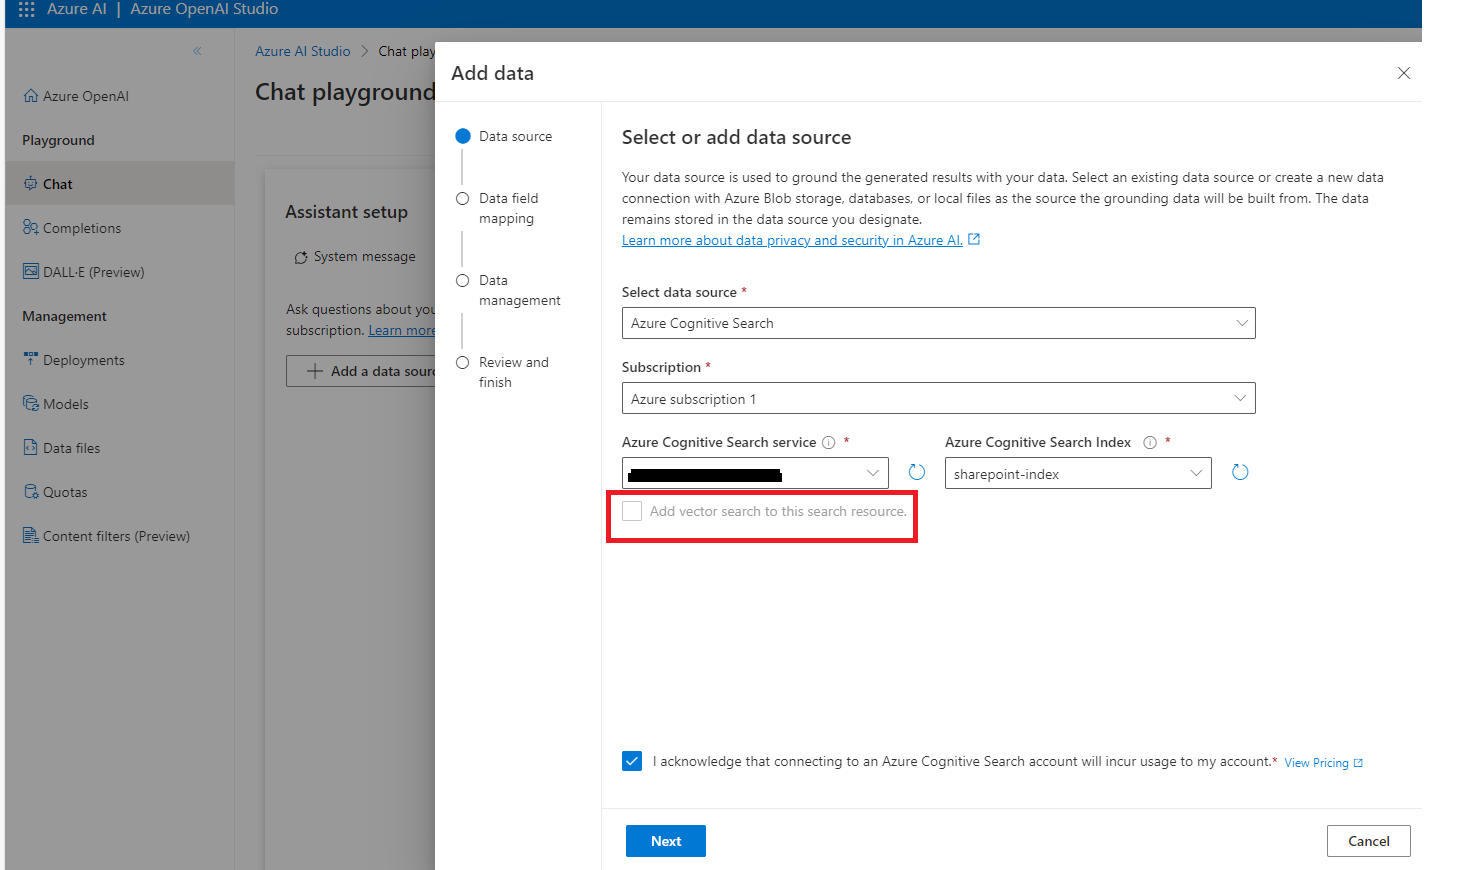
Task: Open the DALL·E (Preview) section
Action: (29, 271)
